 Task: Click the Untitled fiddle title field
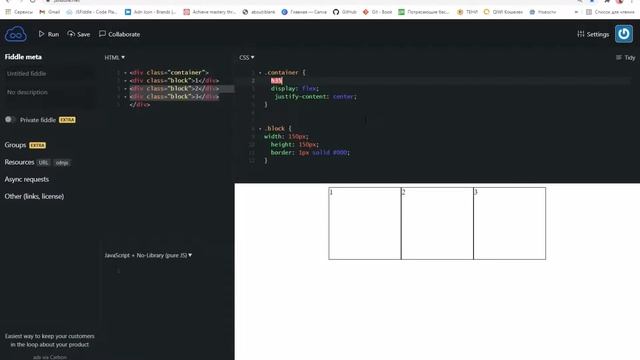(49, 73)
